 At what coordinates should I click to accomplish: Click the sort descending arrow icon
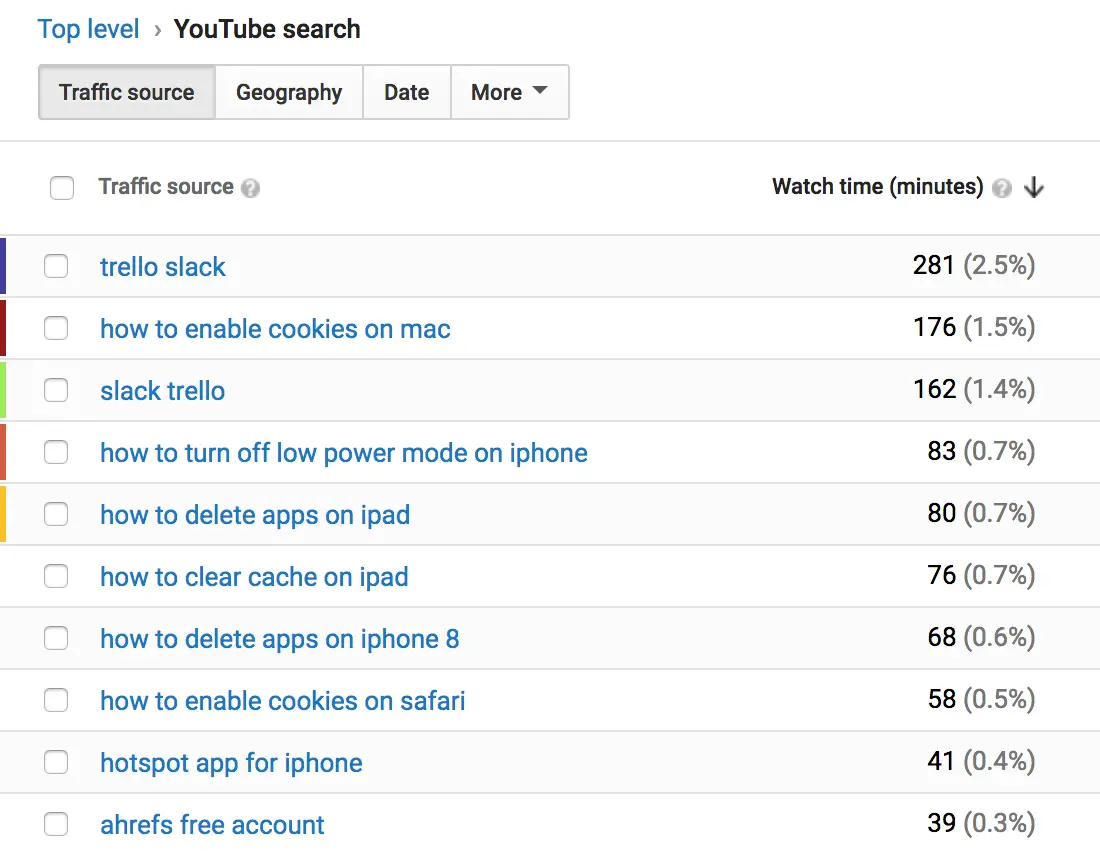1034,188
